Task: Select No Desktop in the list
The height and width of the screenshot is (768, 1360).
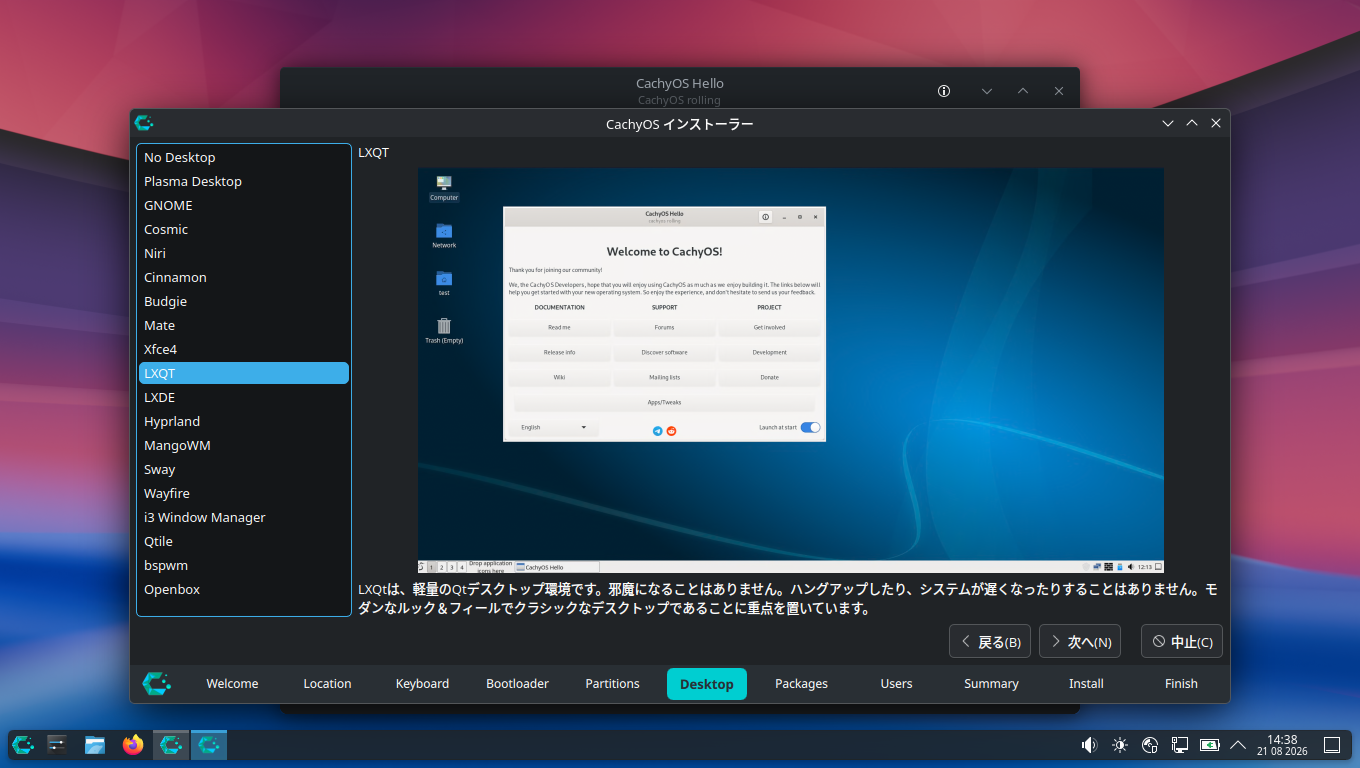Action: [244, 157]
